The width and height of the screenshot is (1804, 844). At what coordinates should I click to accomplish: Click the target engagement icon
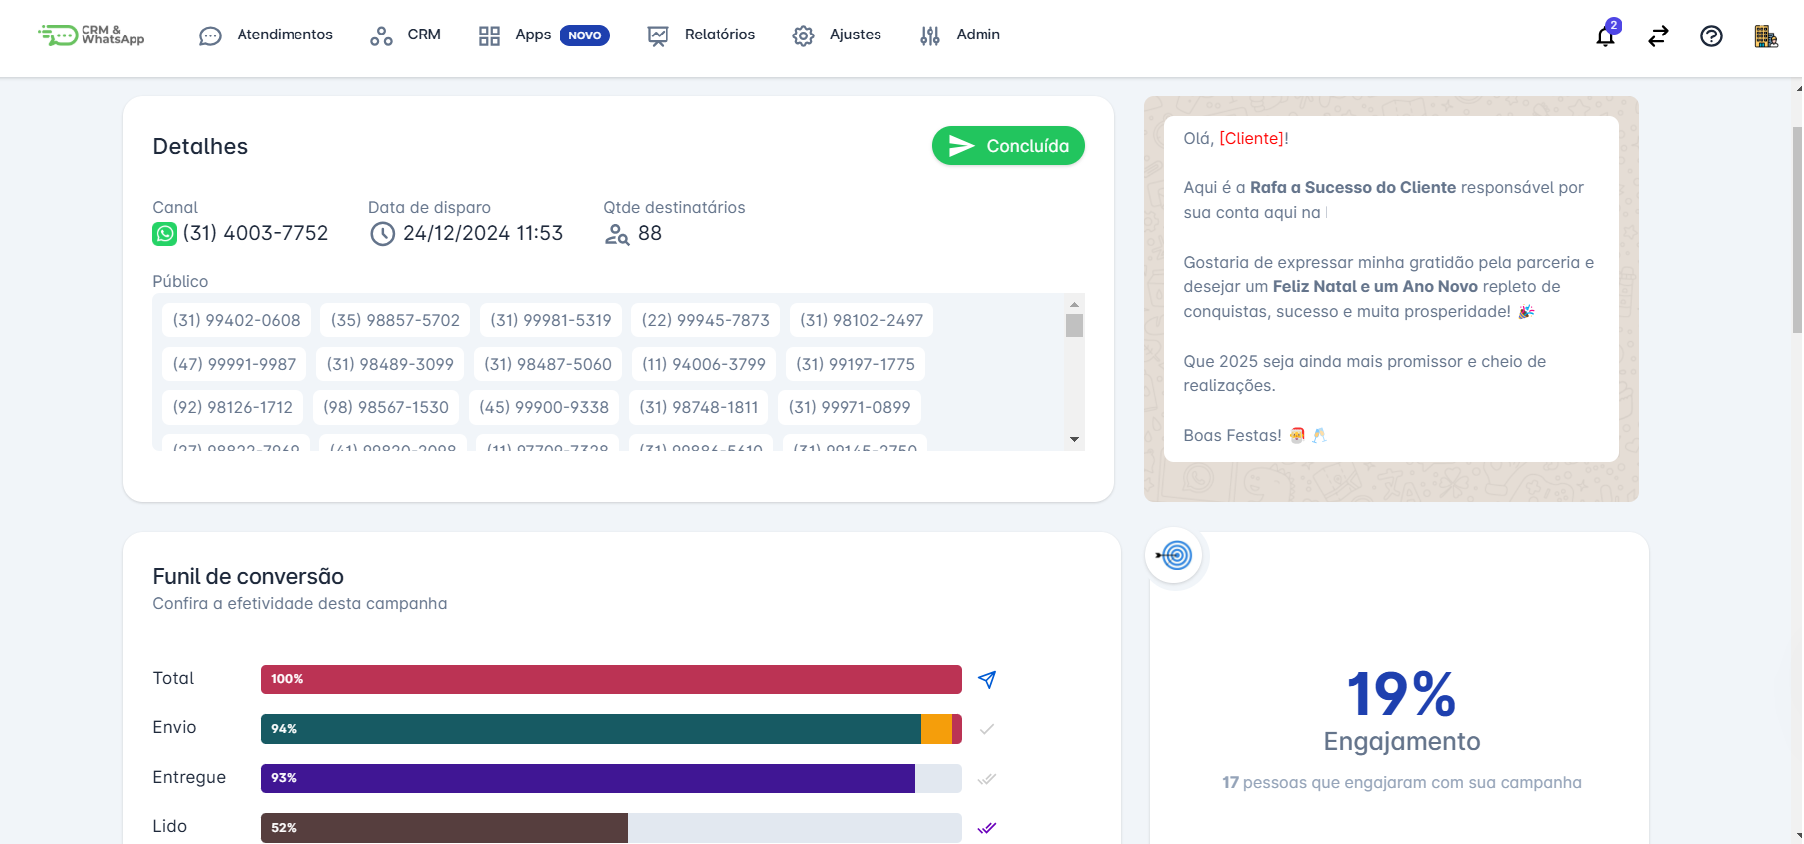tap(1175, 555)
